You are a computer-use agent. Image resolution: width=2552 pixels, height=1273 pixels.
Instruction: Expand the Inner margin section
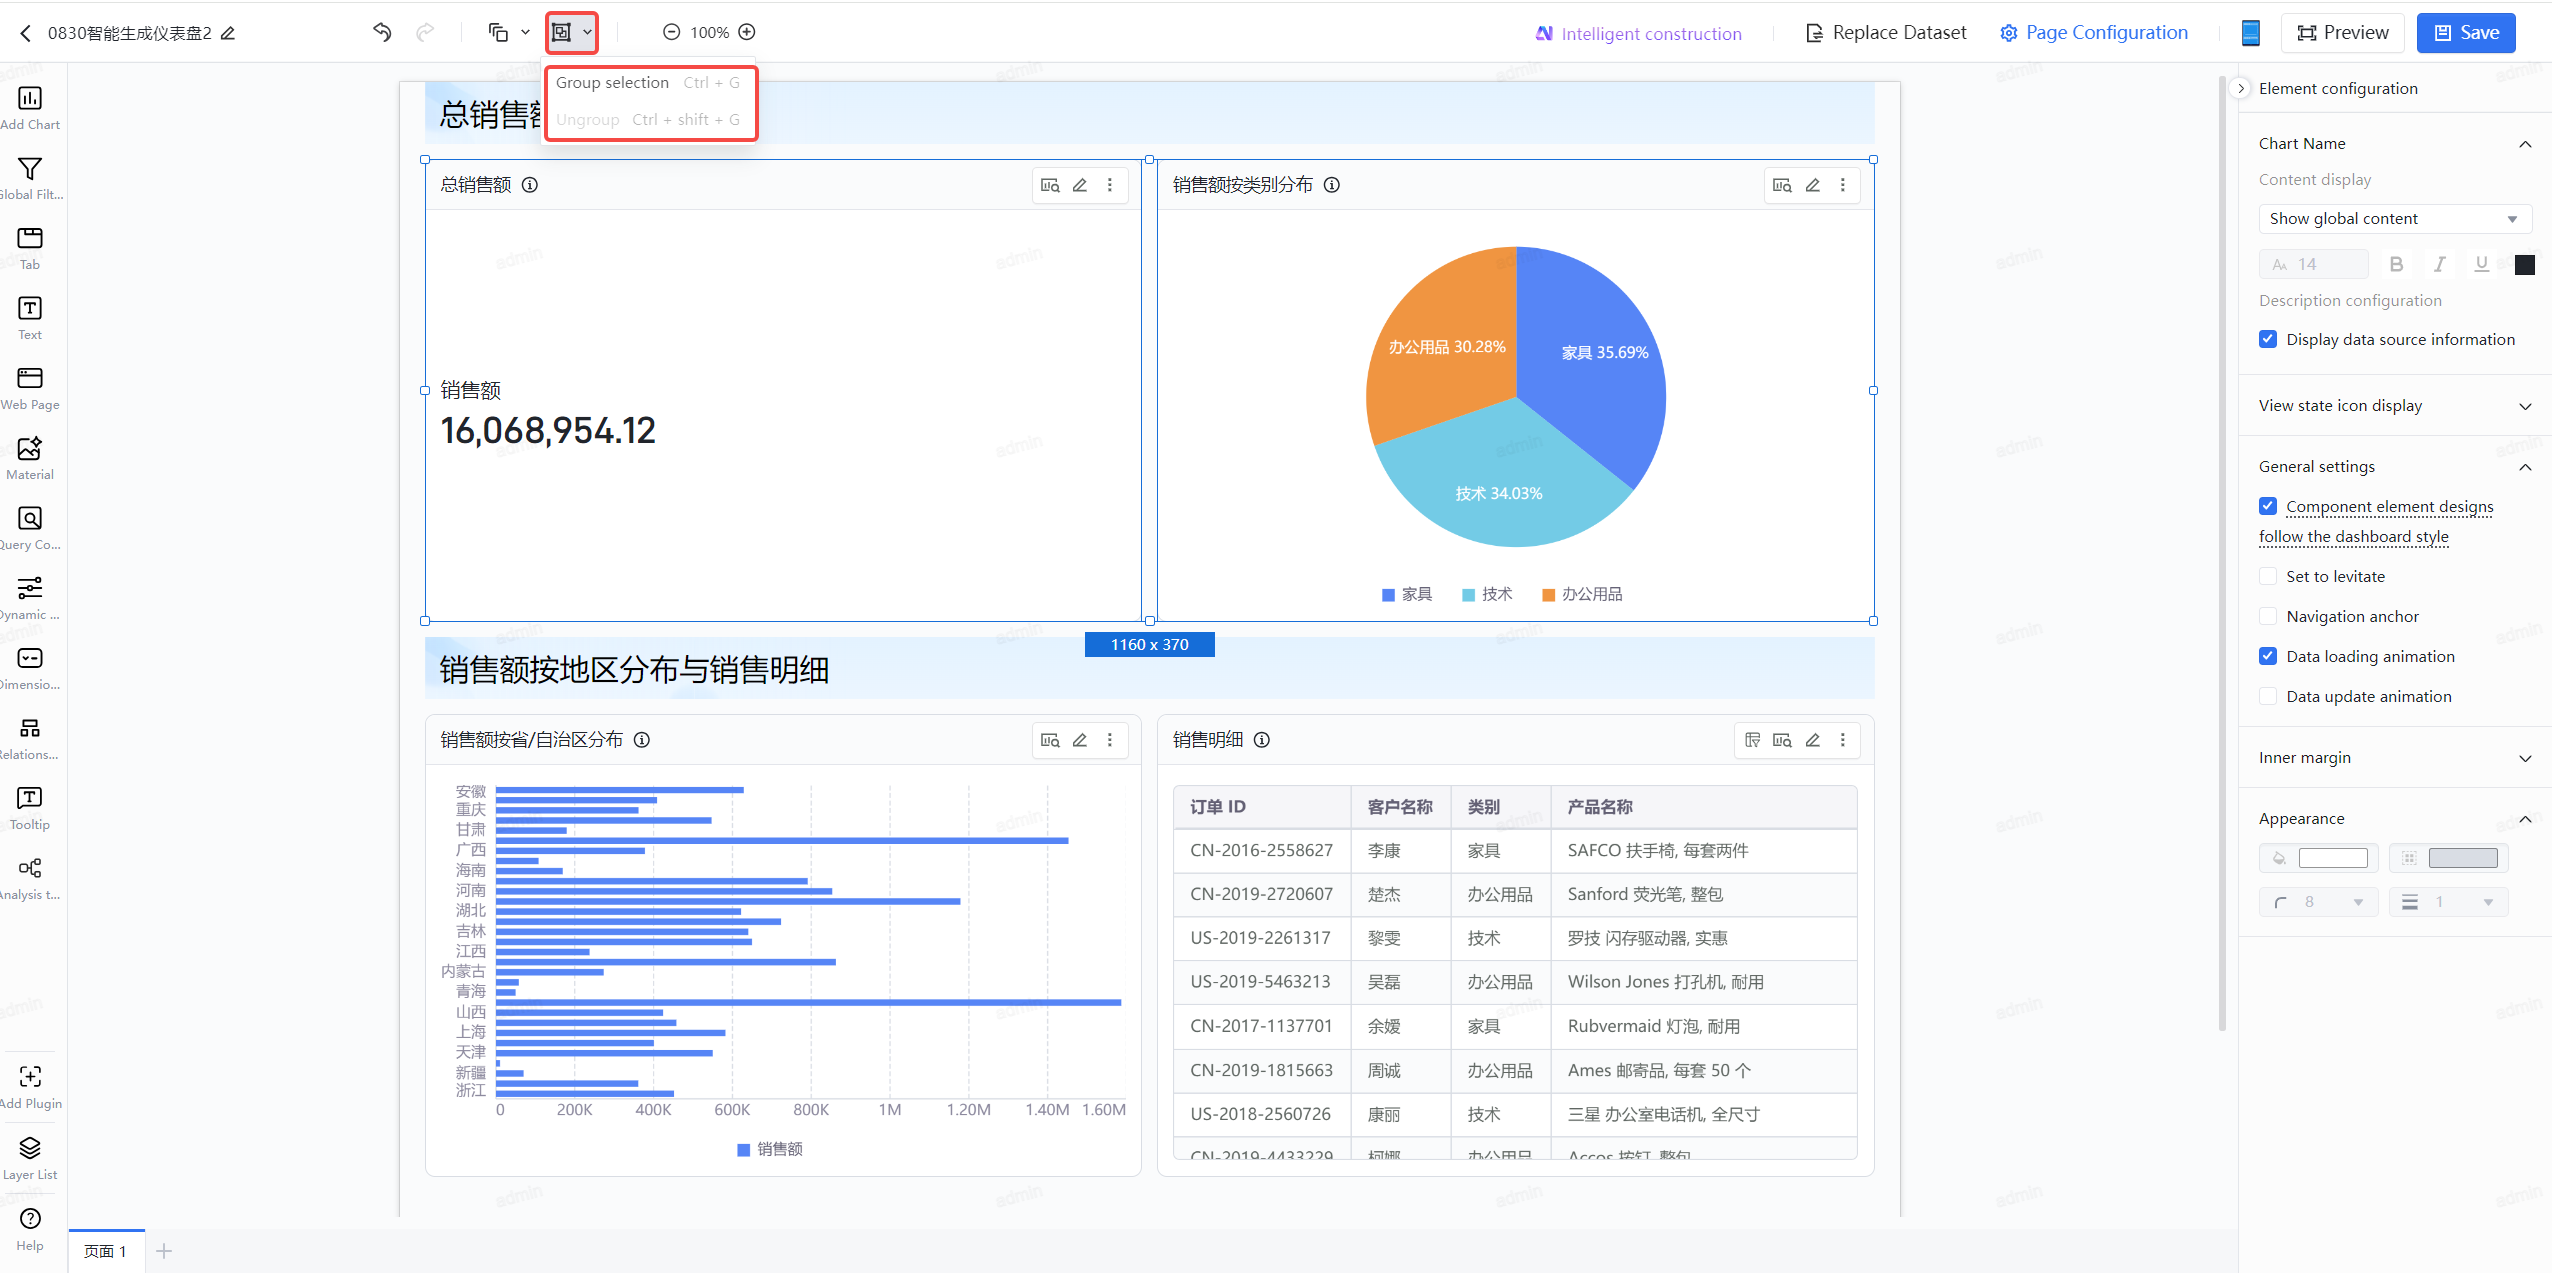(x=2525, y=758)
